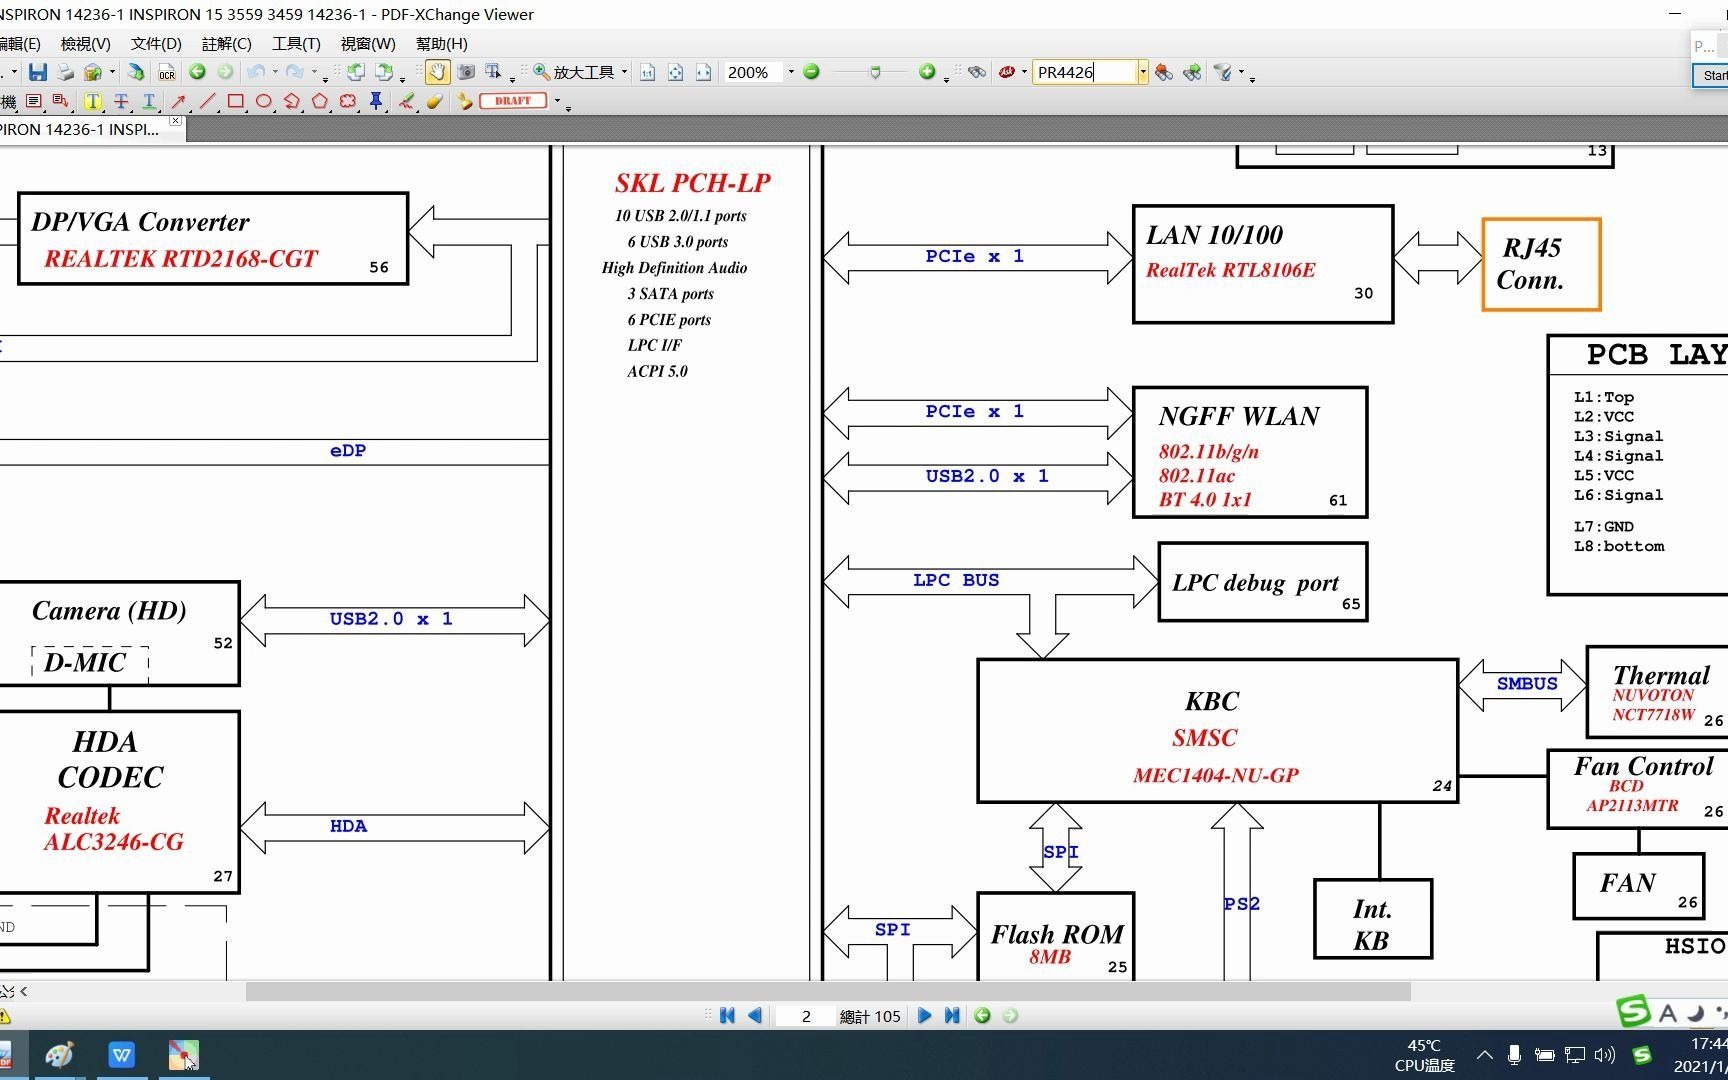The height and width of the screenshot is (1080, 1728).
Task: Select the Polygon drawing tool
Action: click(x=319, y=101)
